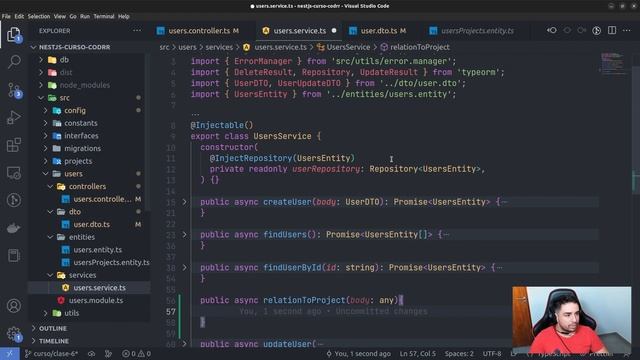
Task: Open the Terminal menu
Action: pyautogui.click(x=104, y=16)
